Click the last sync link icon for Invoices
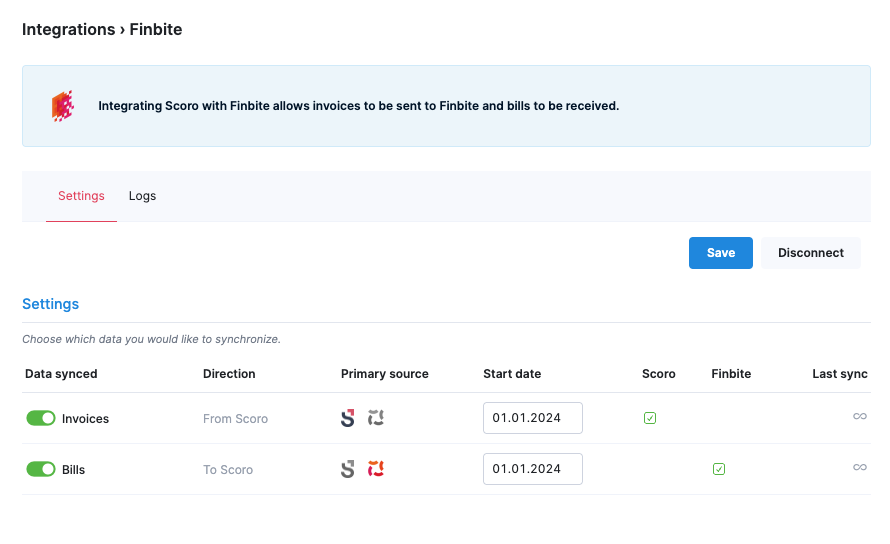 [860, 416]
